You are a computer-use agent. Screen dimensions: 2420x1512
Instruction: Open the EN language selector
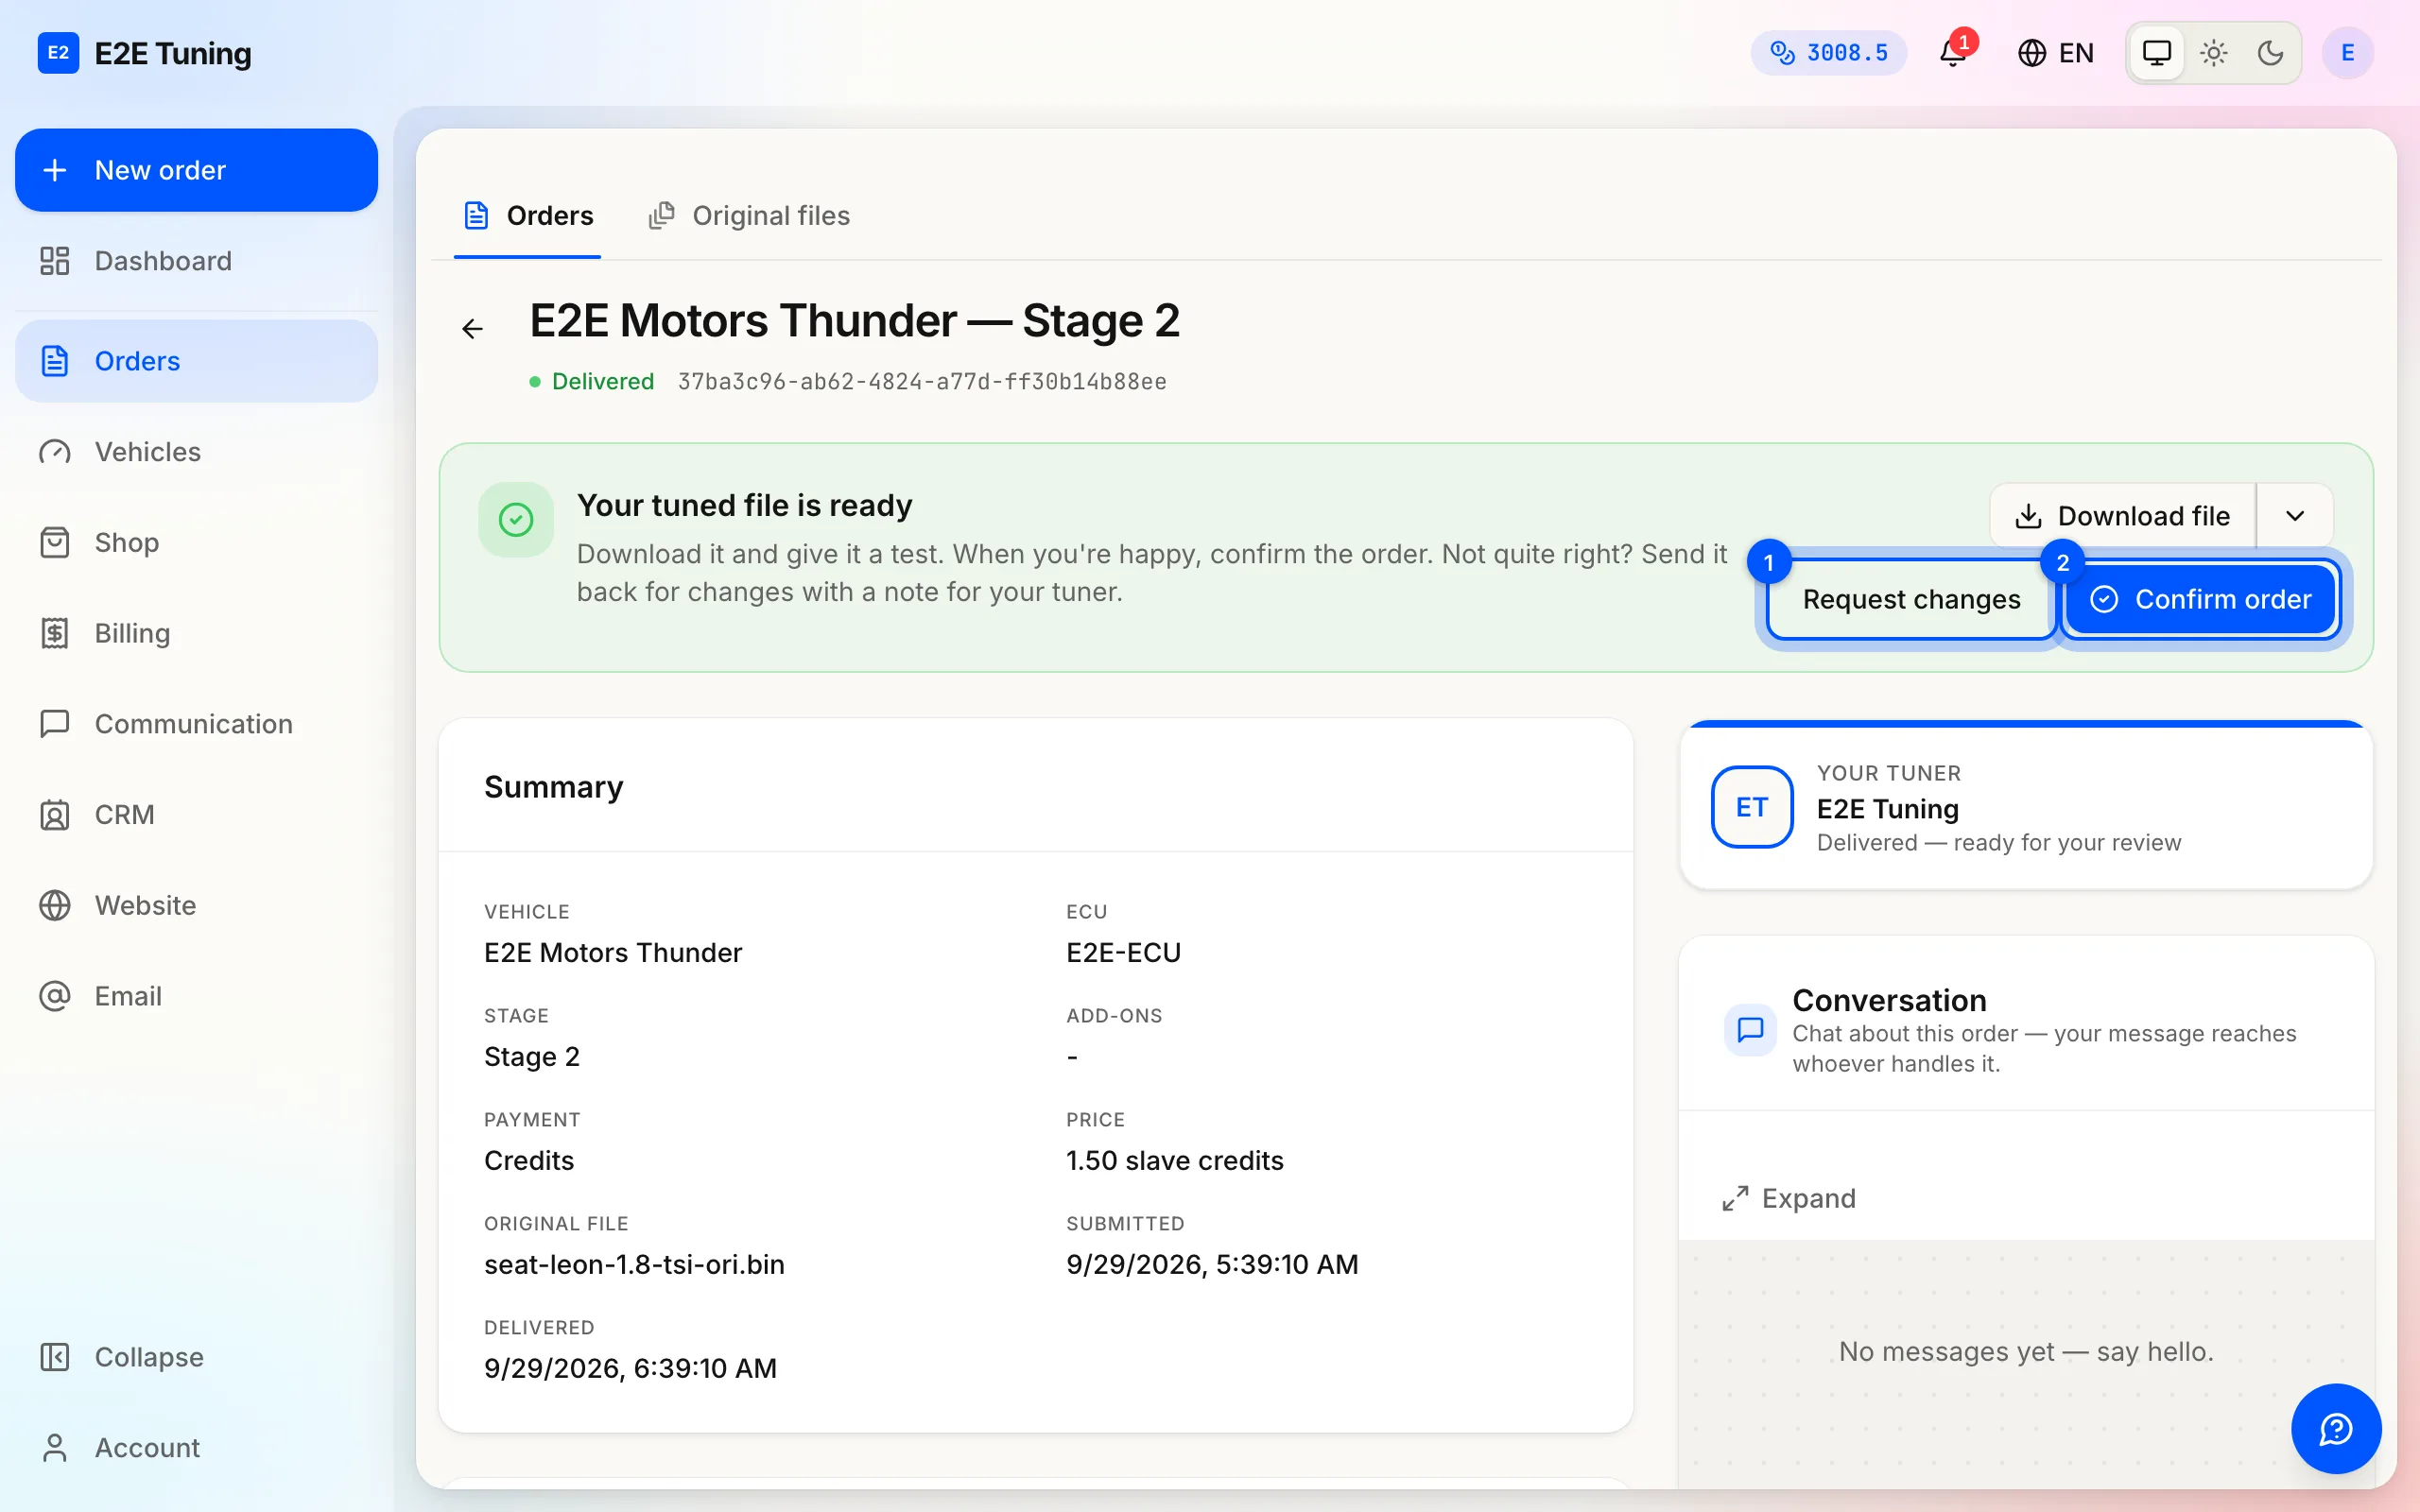(2056, 53)
